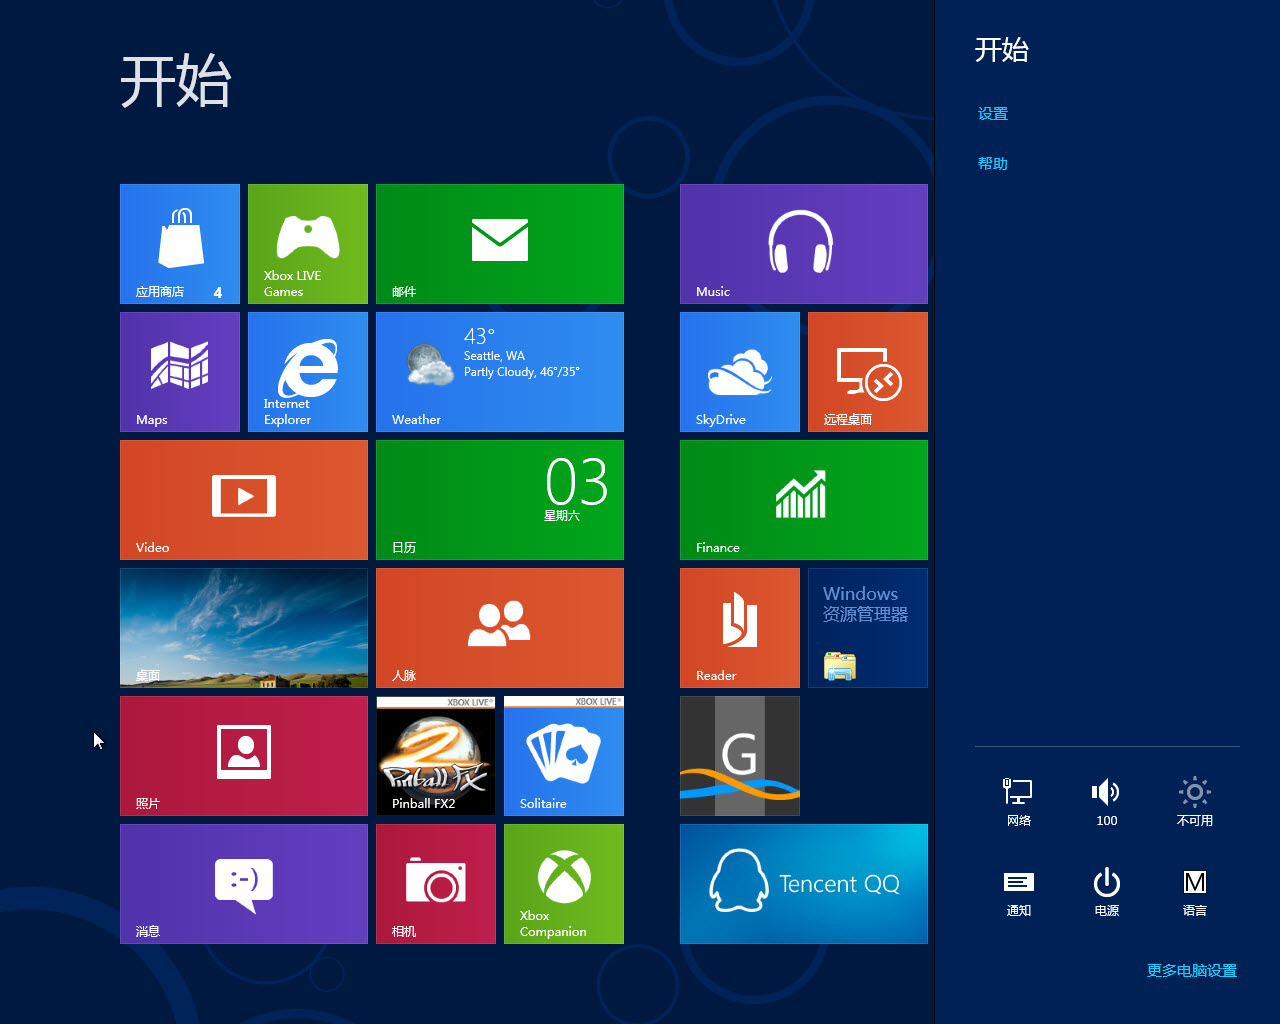Open the Finance tile
This screenshot has height=1024, width=1280.
(x=804, y=500)
